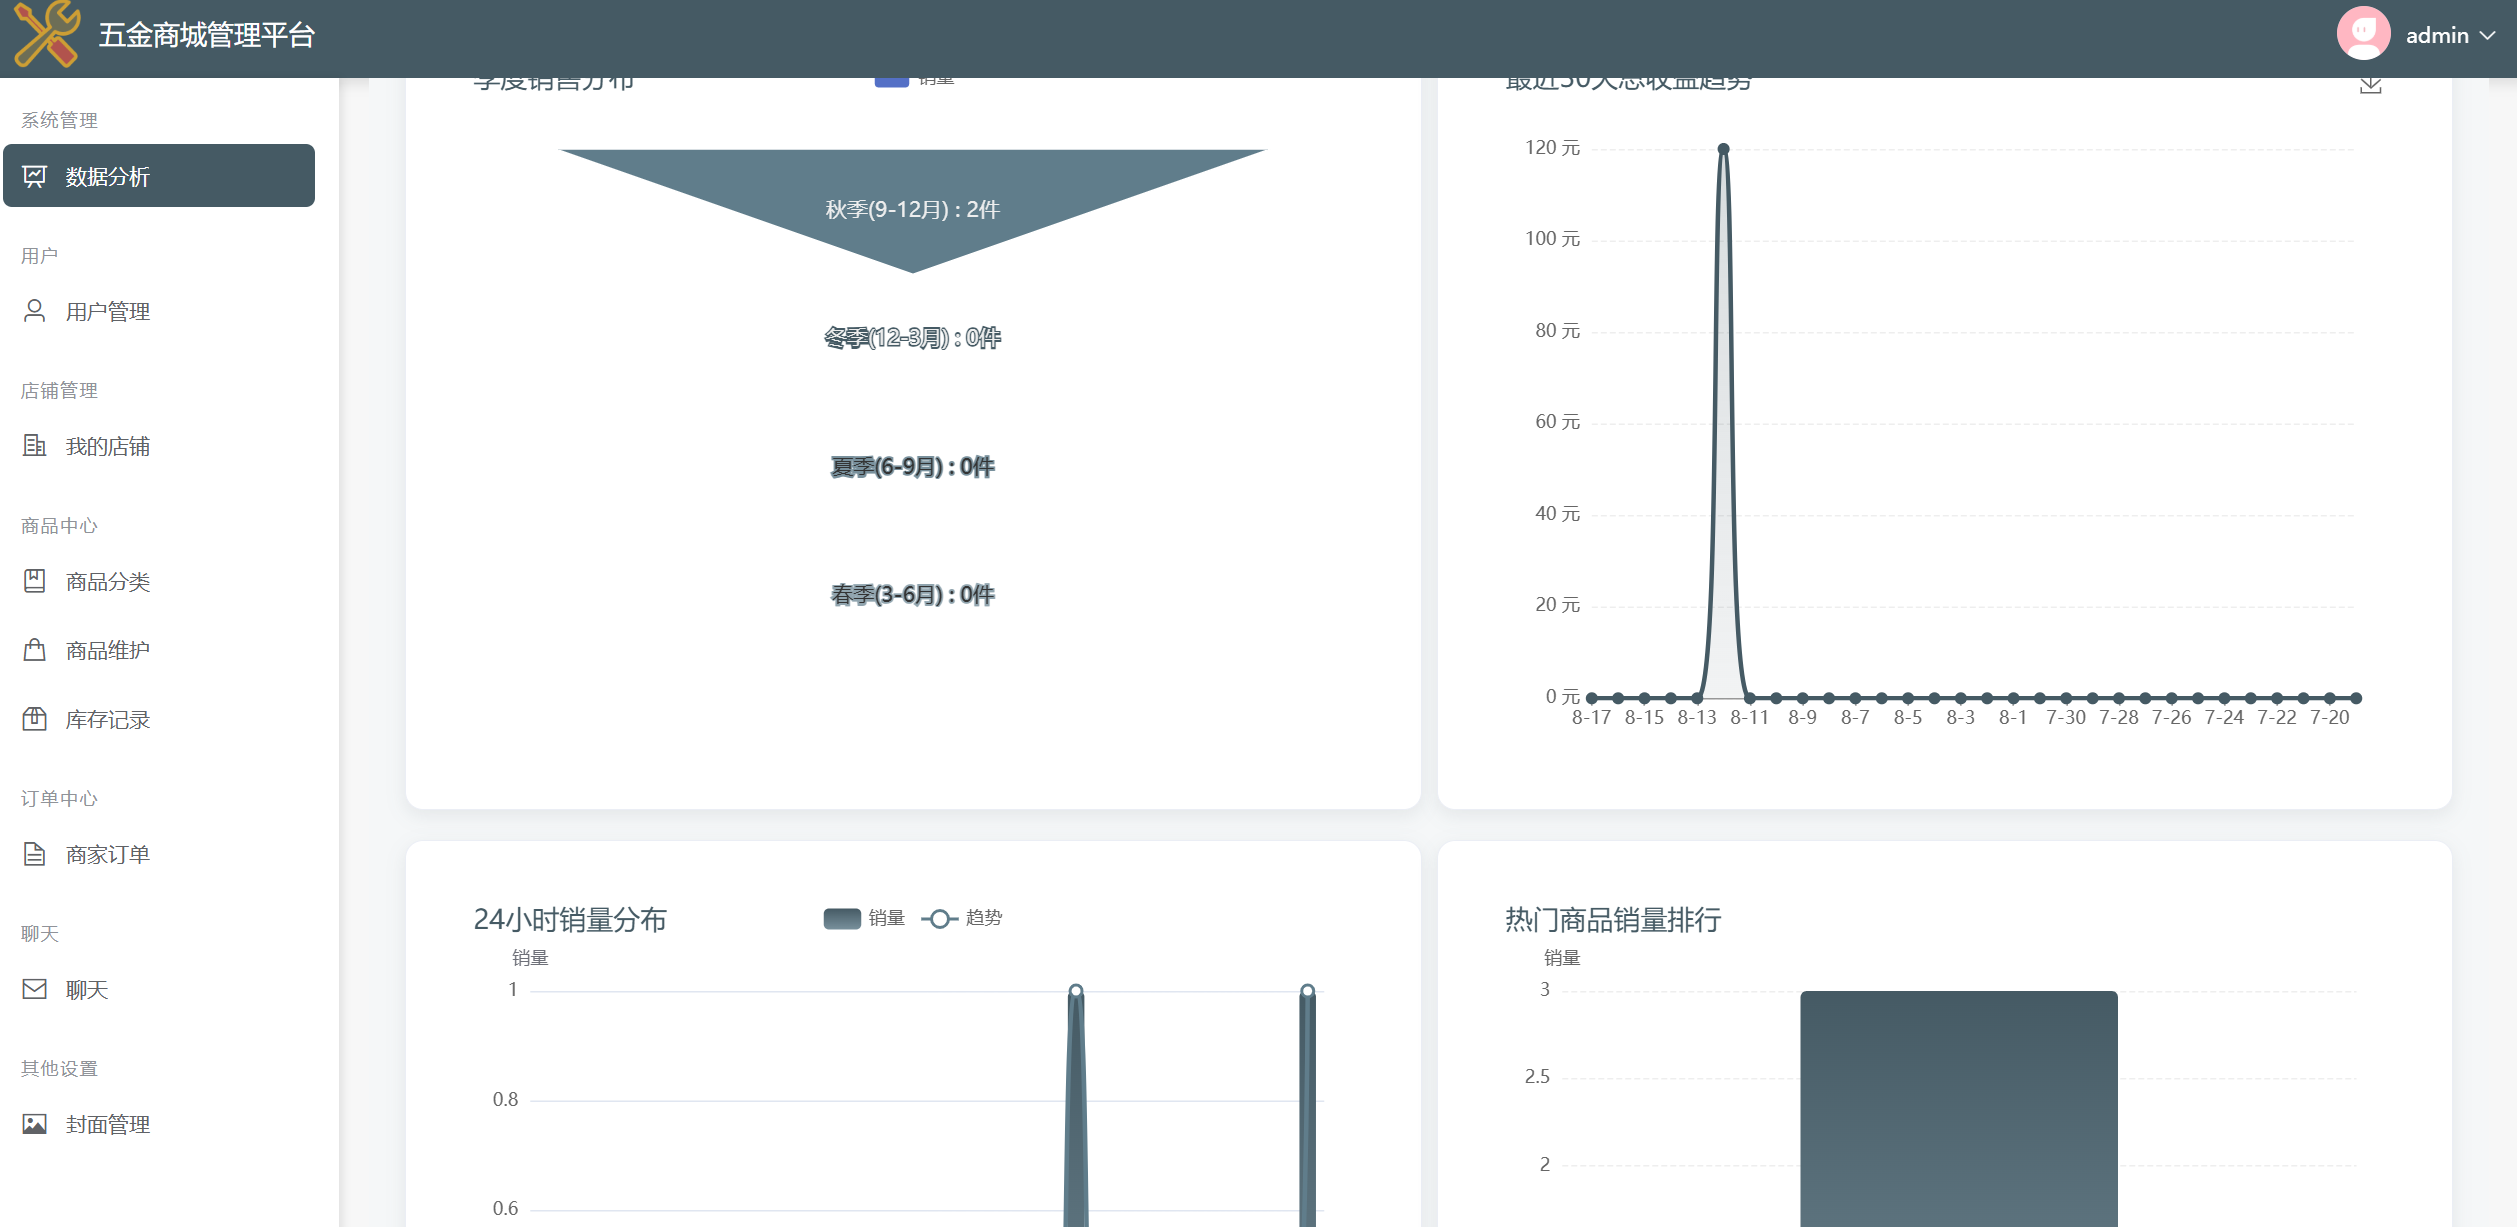Image resolution: width=2517 pixels, height=1227 pixels.
Task: Expand the admin dropdown arrow
Action: click(x=2488, y=35)
